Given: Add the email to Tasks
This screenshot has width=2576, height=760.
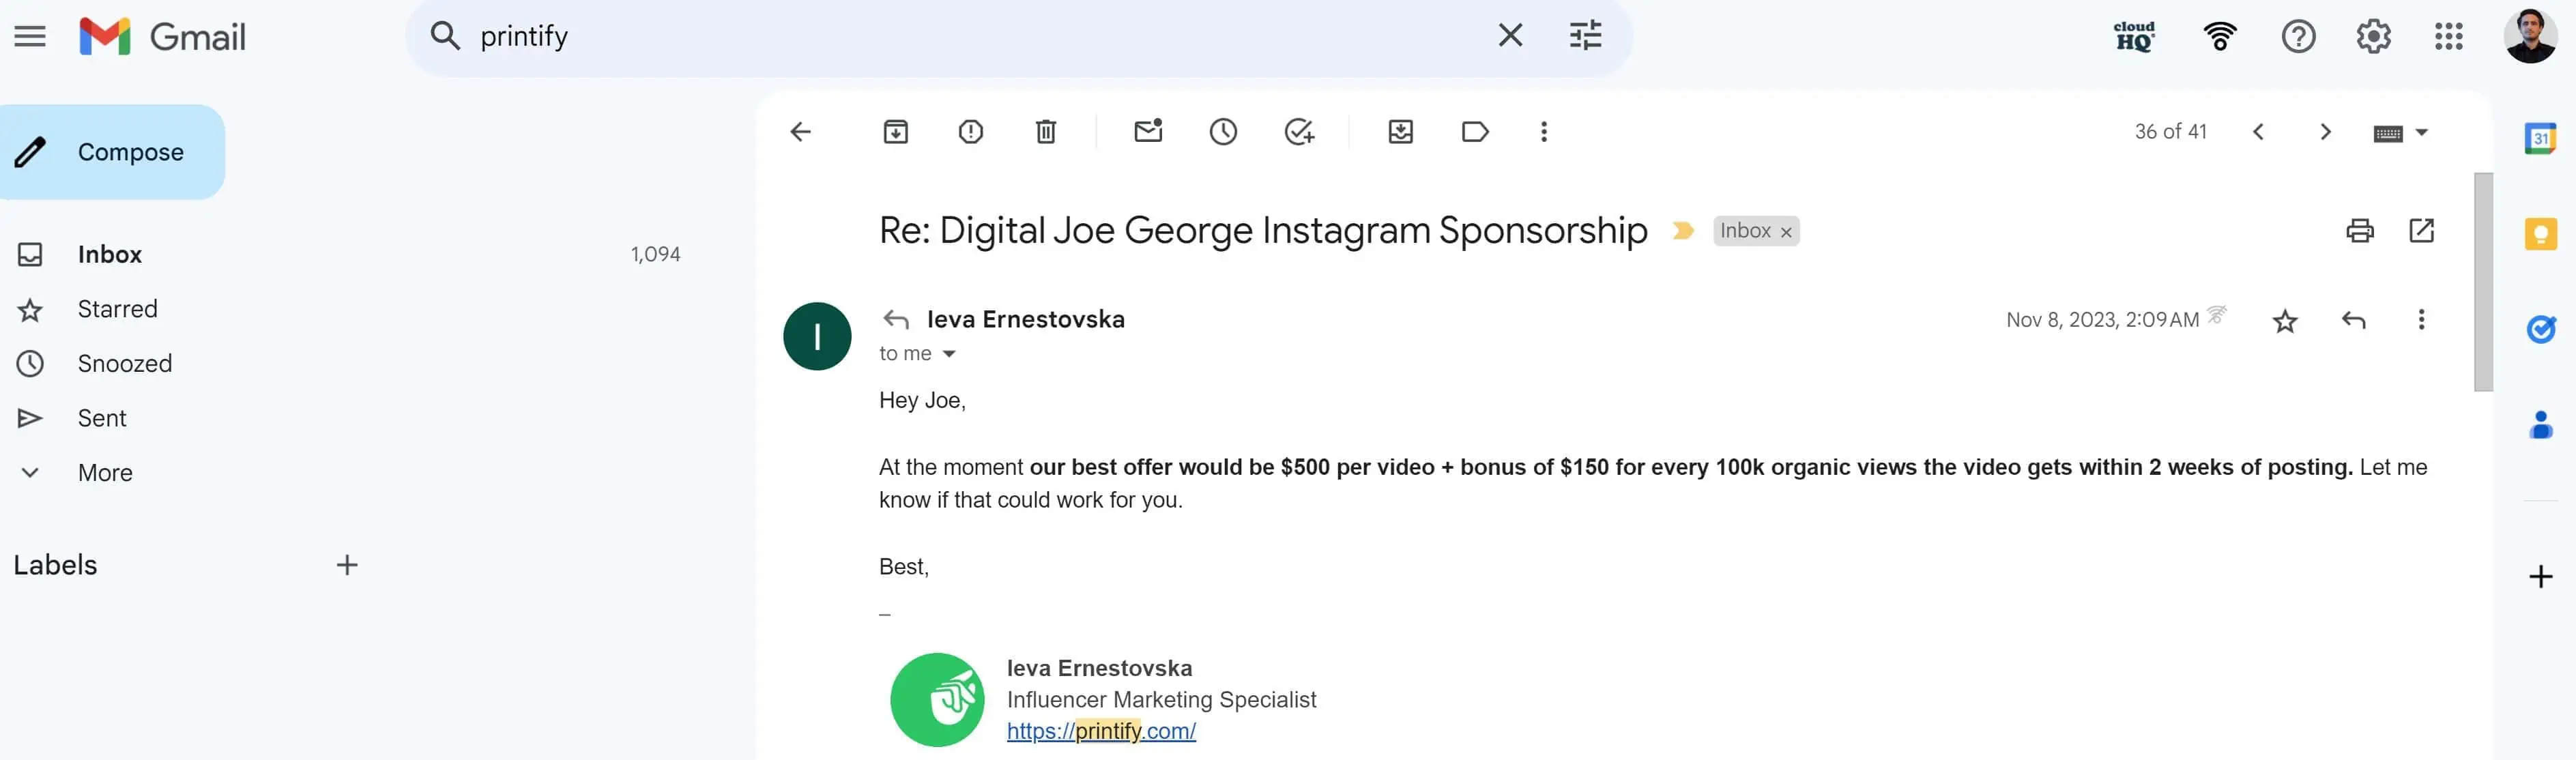Looking at the screenshot, I should pos(1298,132).
